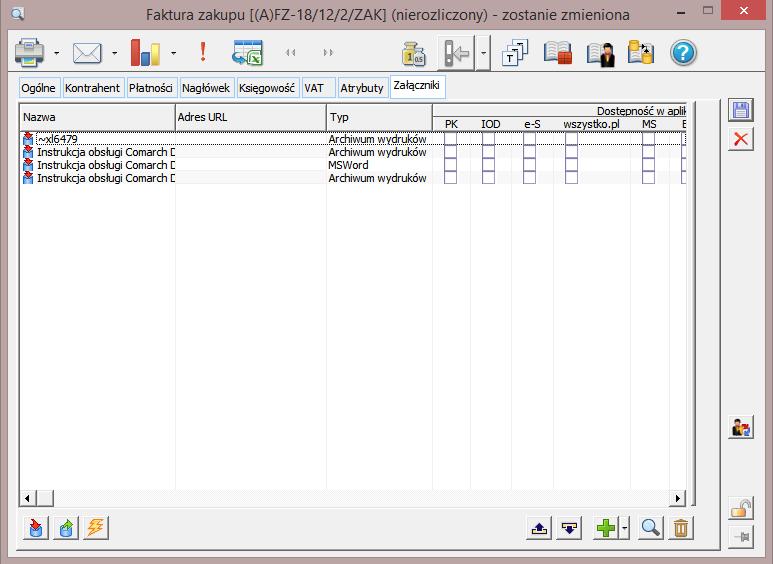
Task: Click the open book with red grid icon
Action: tap(558, 53)
